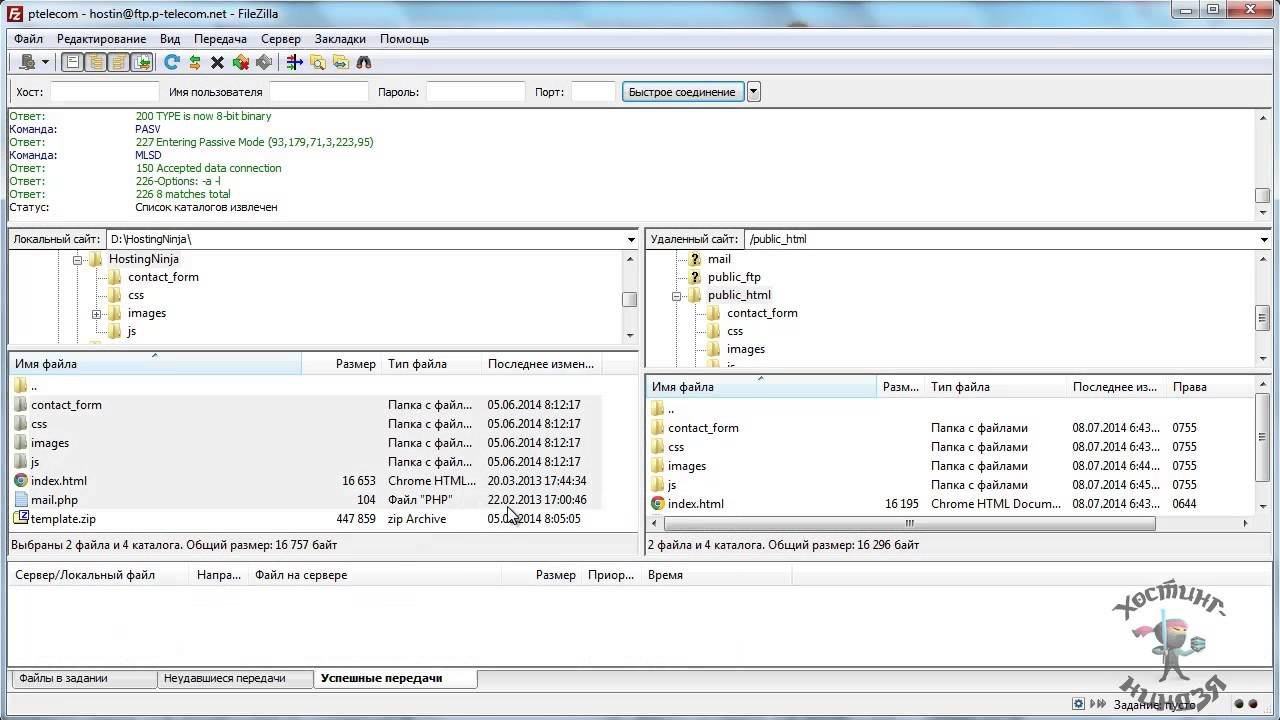This screenshot has width=1280, height=720.
Task: Click the process queue arrows icon
Action: [x=195, y=62]
